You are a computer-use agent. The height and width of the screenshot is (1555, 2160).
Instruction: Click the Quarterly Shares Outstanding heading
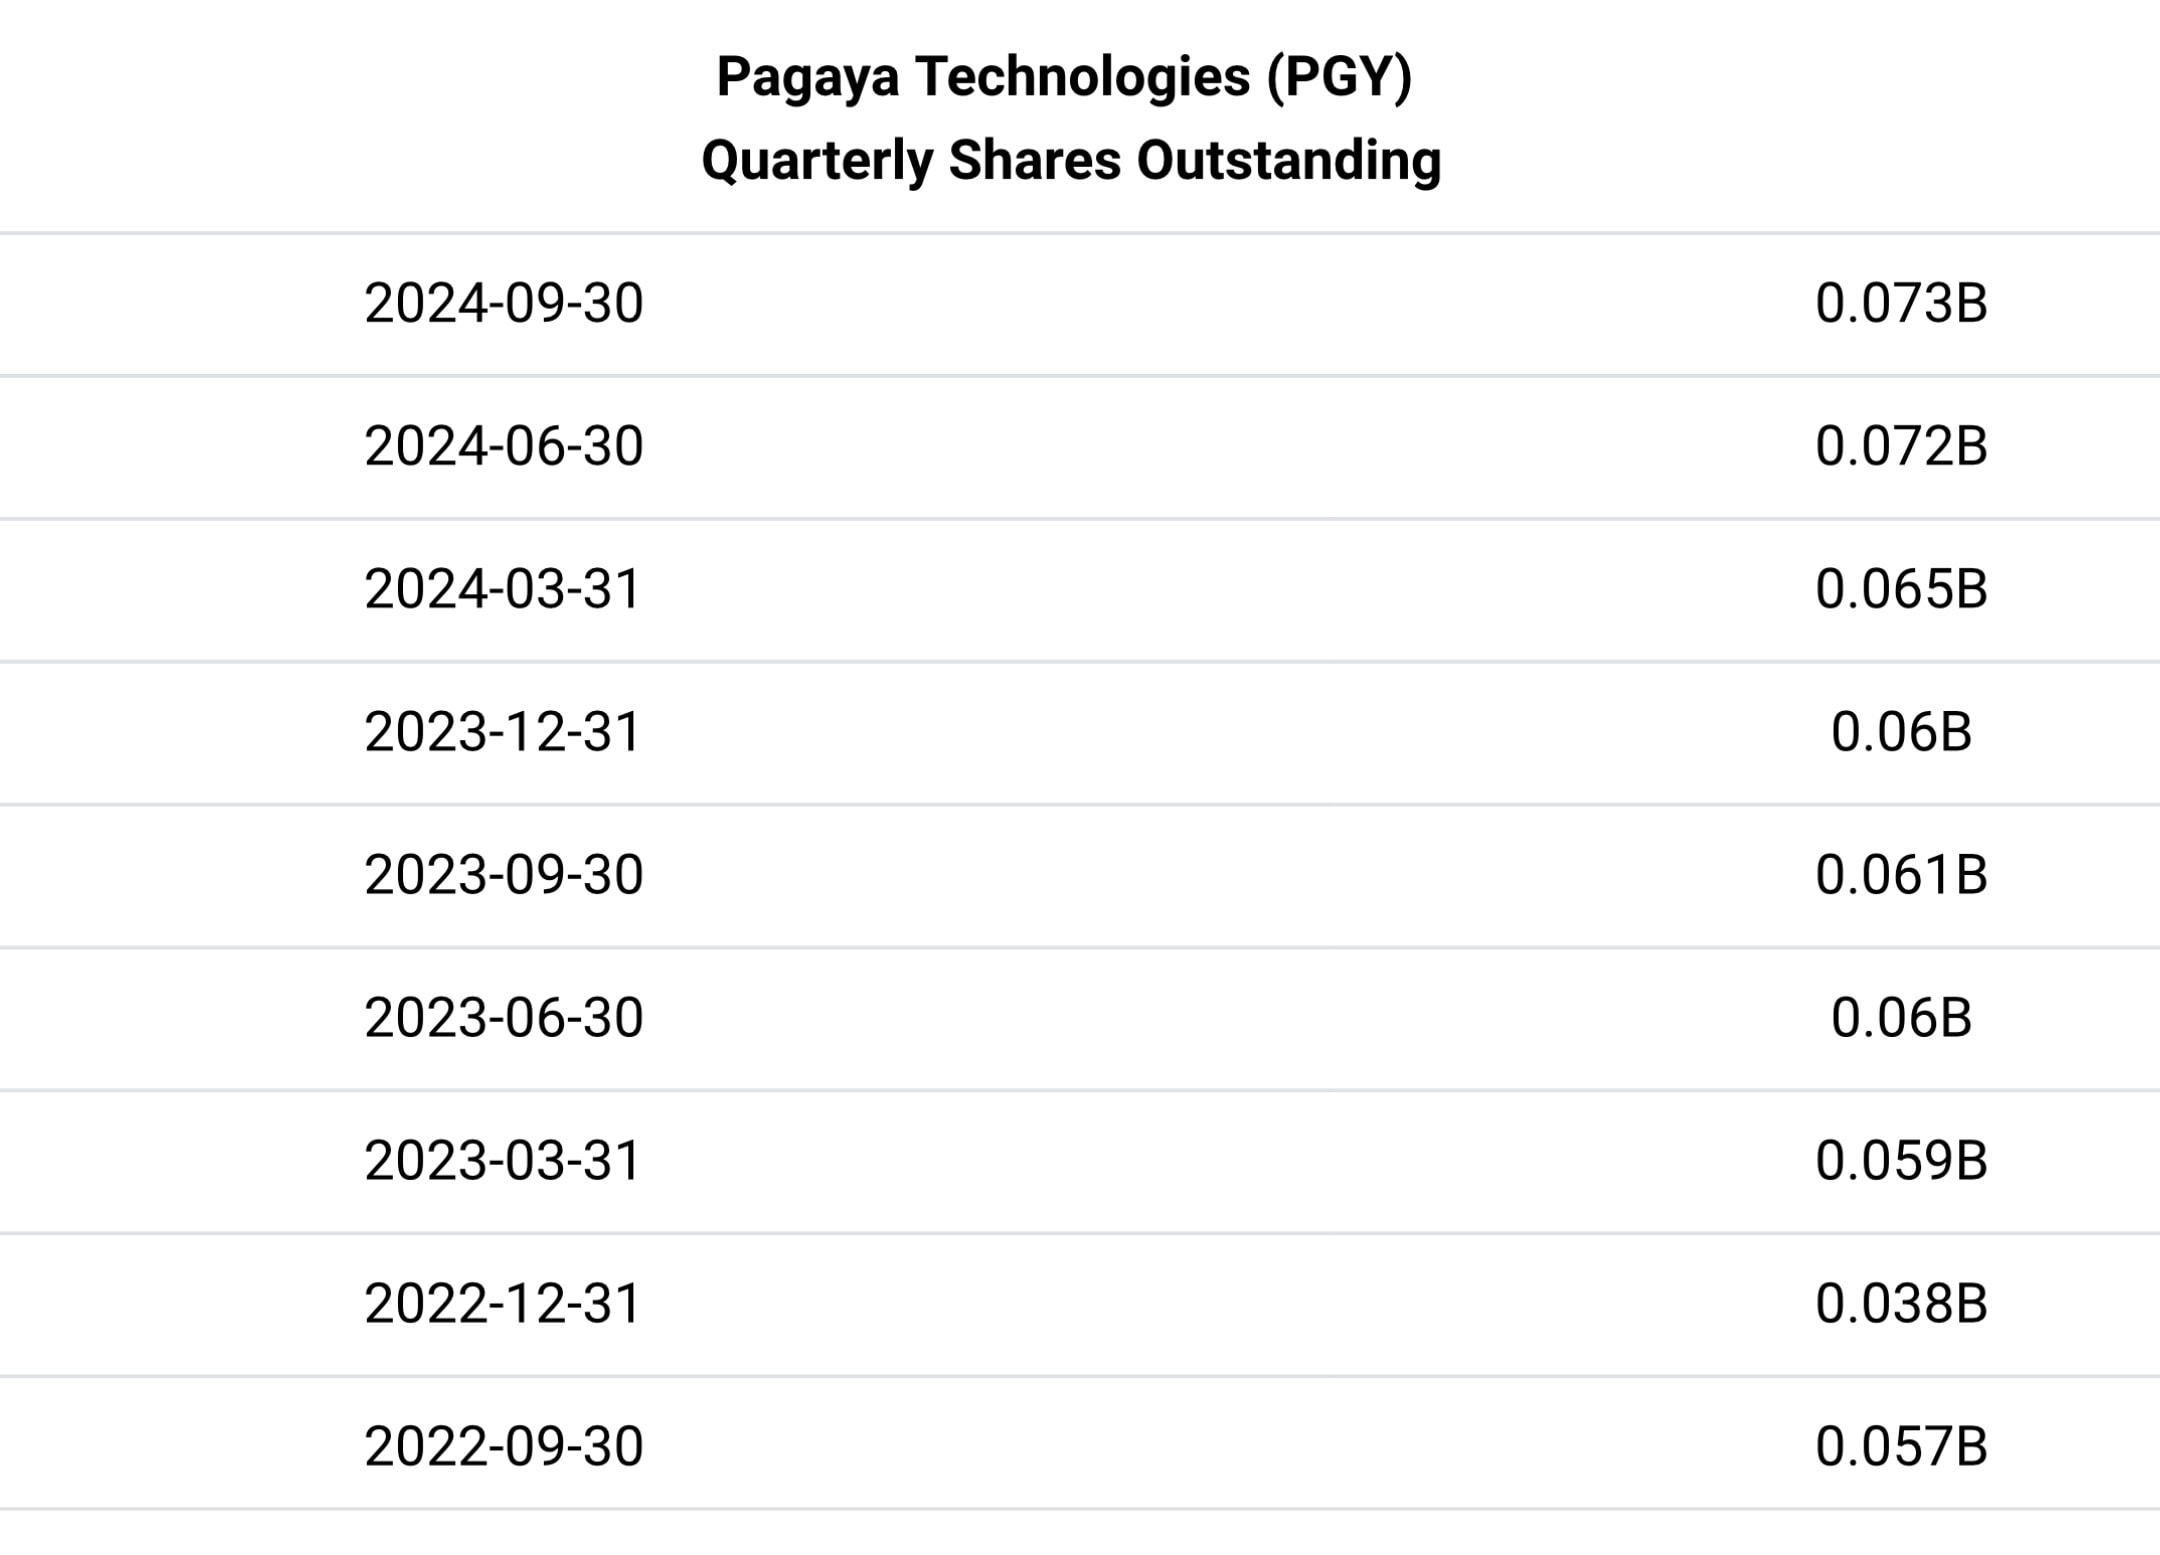tap(1071, 161)
